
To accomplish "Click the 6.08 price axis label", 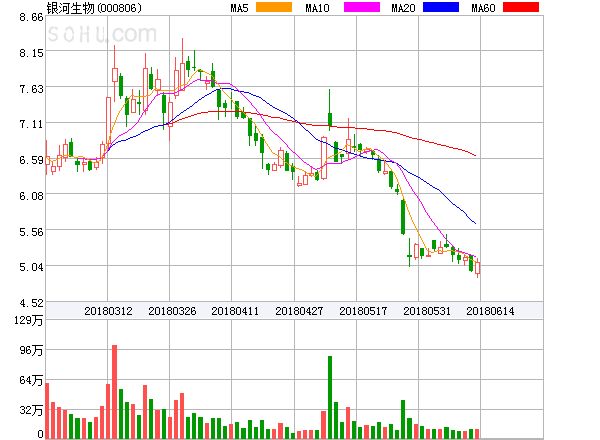I will [x=31, y=196].
